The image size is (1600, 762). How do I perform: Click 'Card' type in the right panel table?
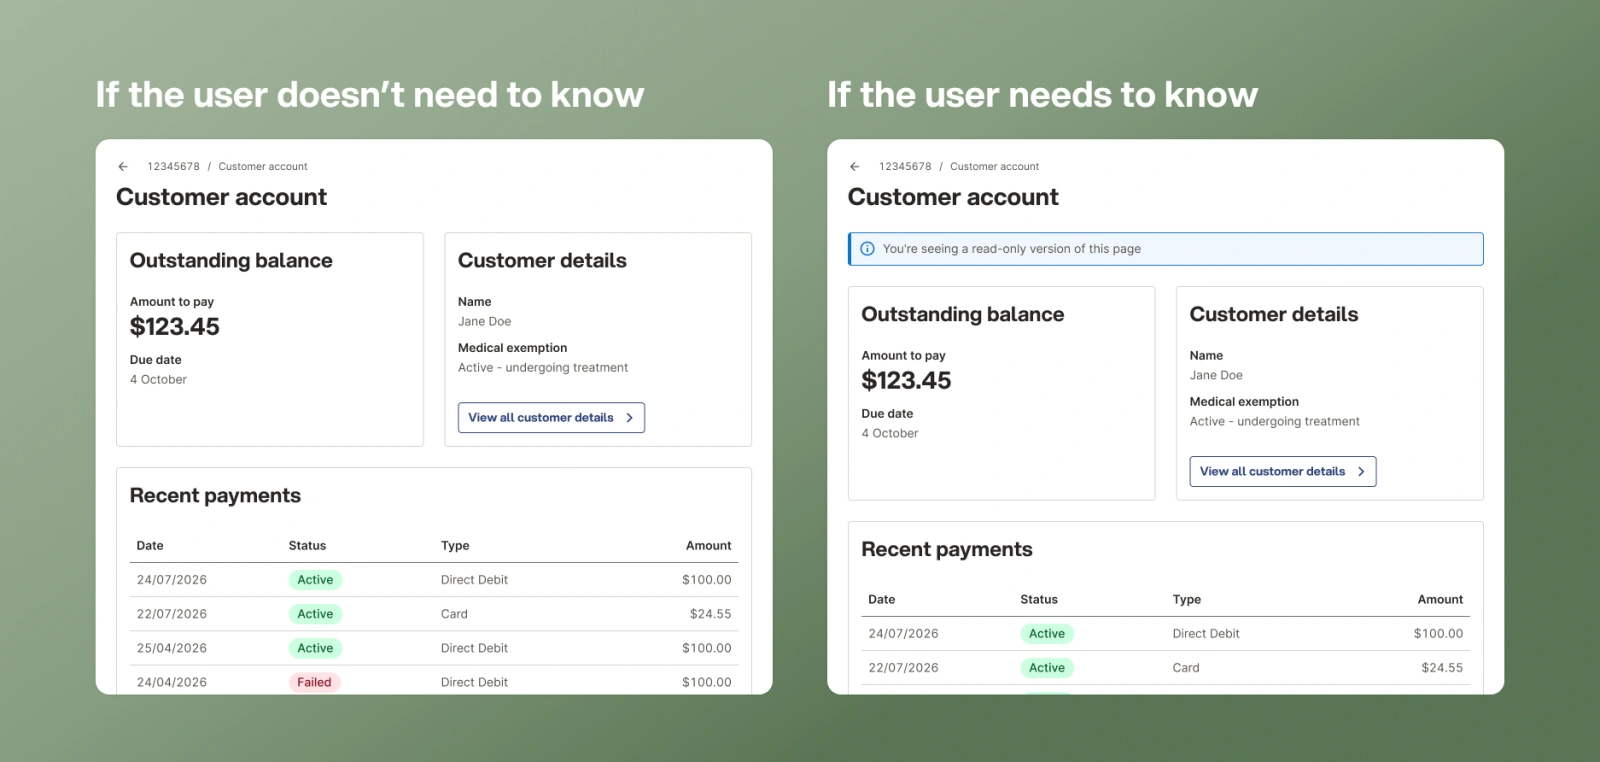tap(1186, 668)
